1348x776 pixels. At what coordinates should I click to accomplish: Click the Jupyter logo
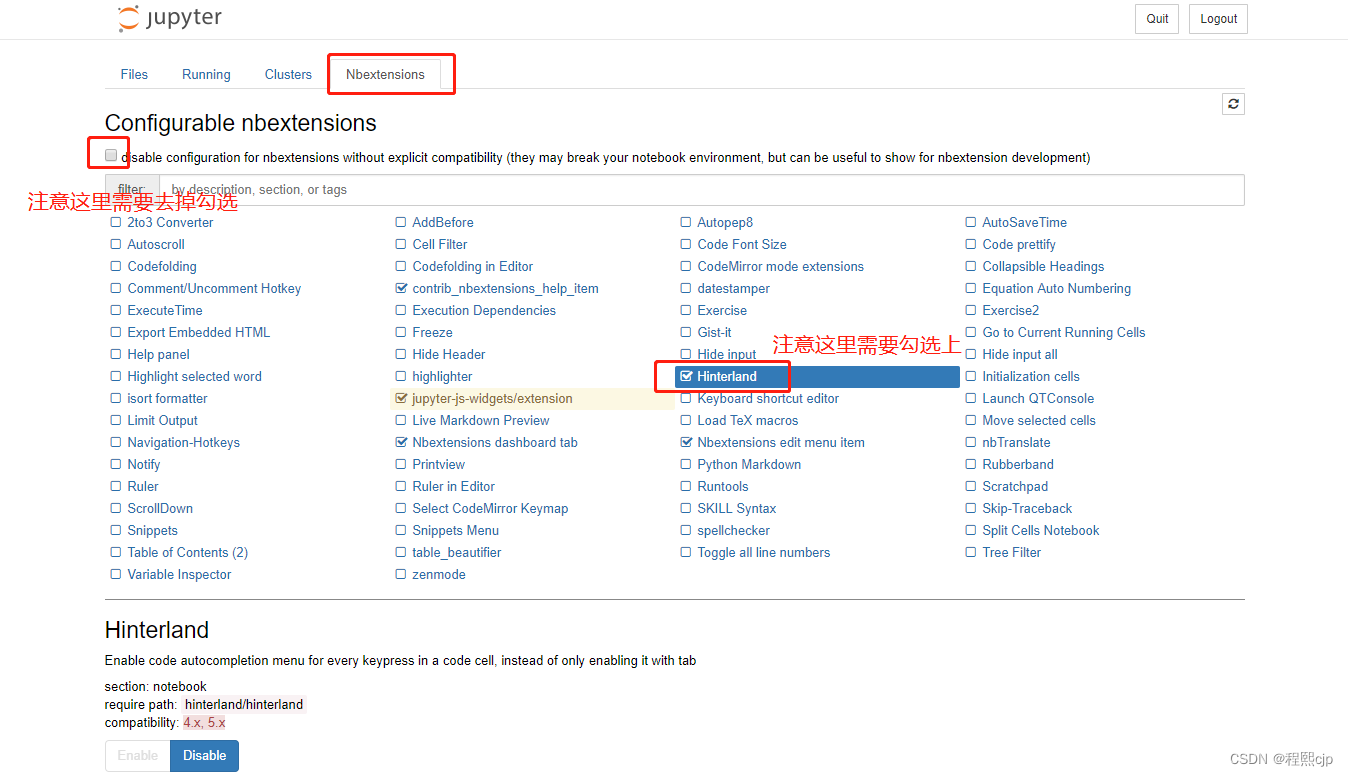pyautogui.click(x=169, y=18)
